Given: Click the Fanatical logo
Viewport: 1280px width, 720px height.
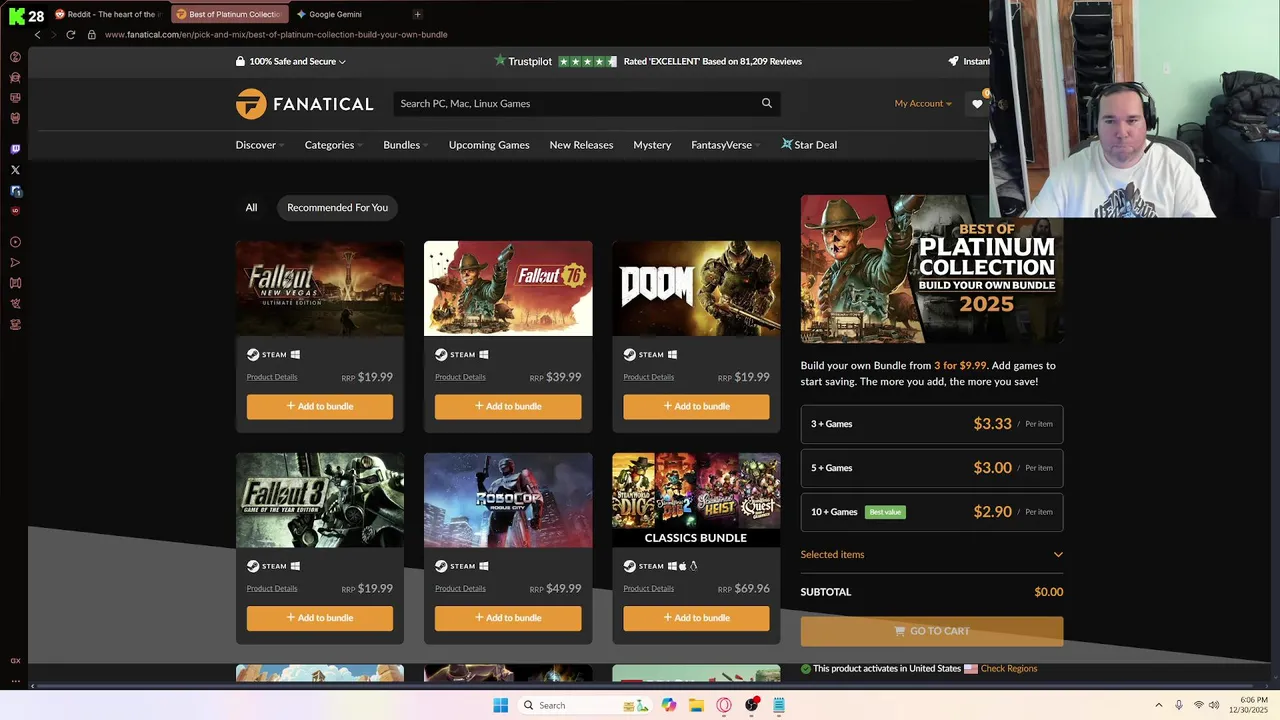Looking at the screenshot, I should coord(304,104).
